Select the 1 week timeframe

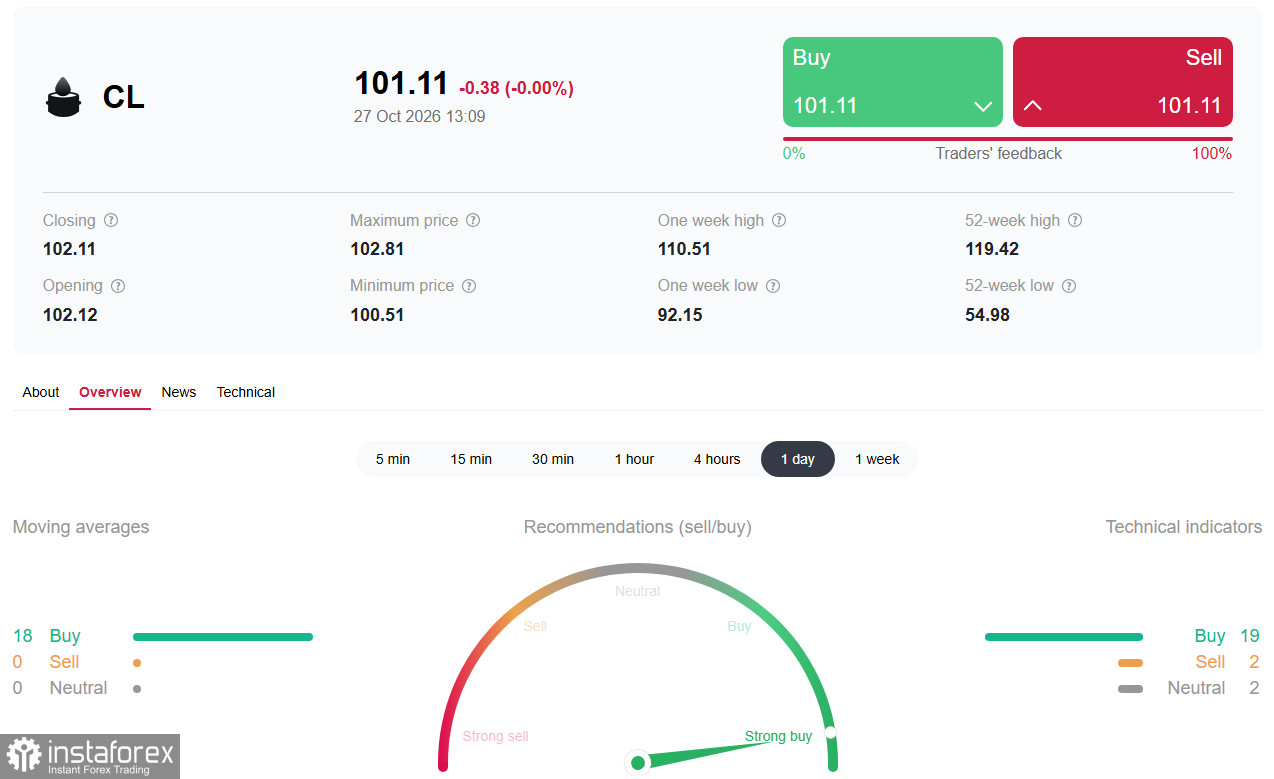877,459
